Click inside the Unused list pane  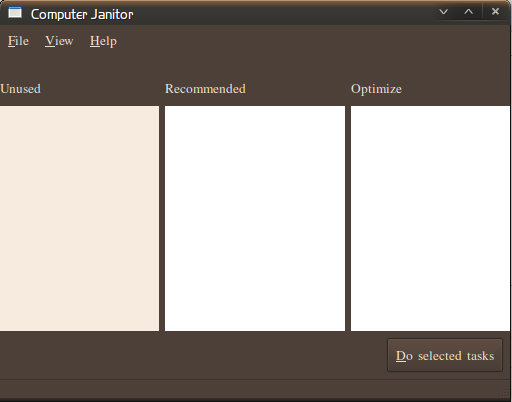[x=79, y=218]
